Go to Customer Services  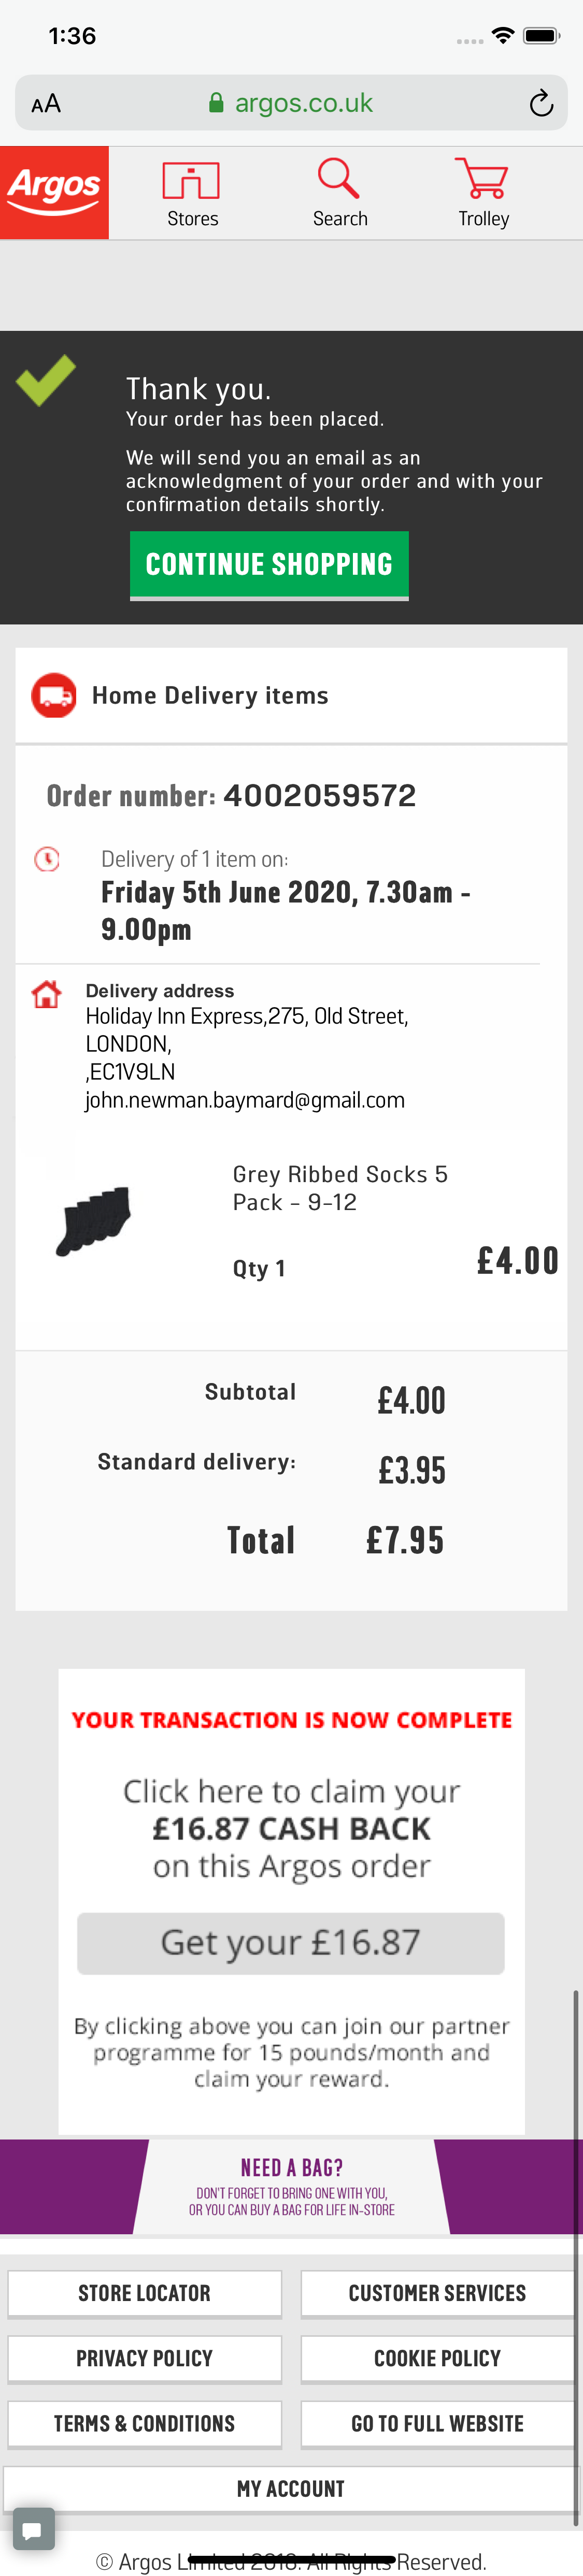pyautogui.click(x=437, y=2293)
